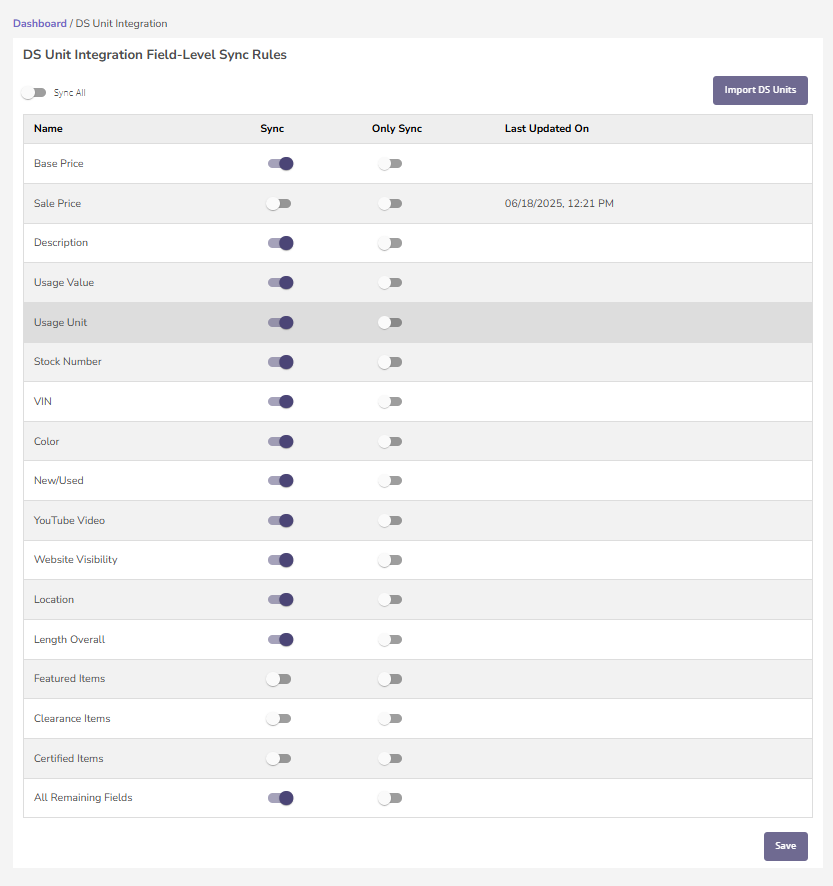Toggle Only Sync for Usage Unit

point(390,323)
